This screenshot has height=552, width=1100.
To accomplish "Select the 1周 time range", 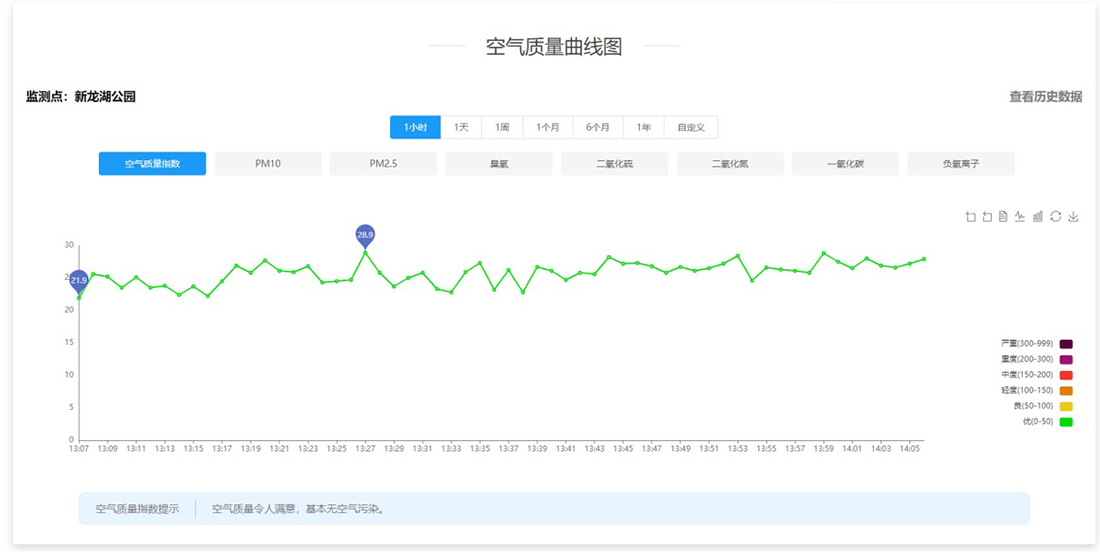I will click(x=502, y=128).
